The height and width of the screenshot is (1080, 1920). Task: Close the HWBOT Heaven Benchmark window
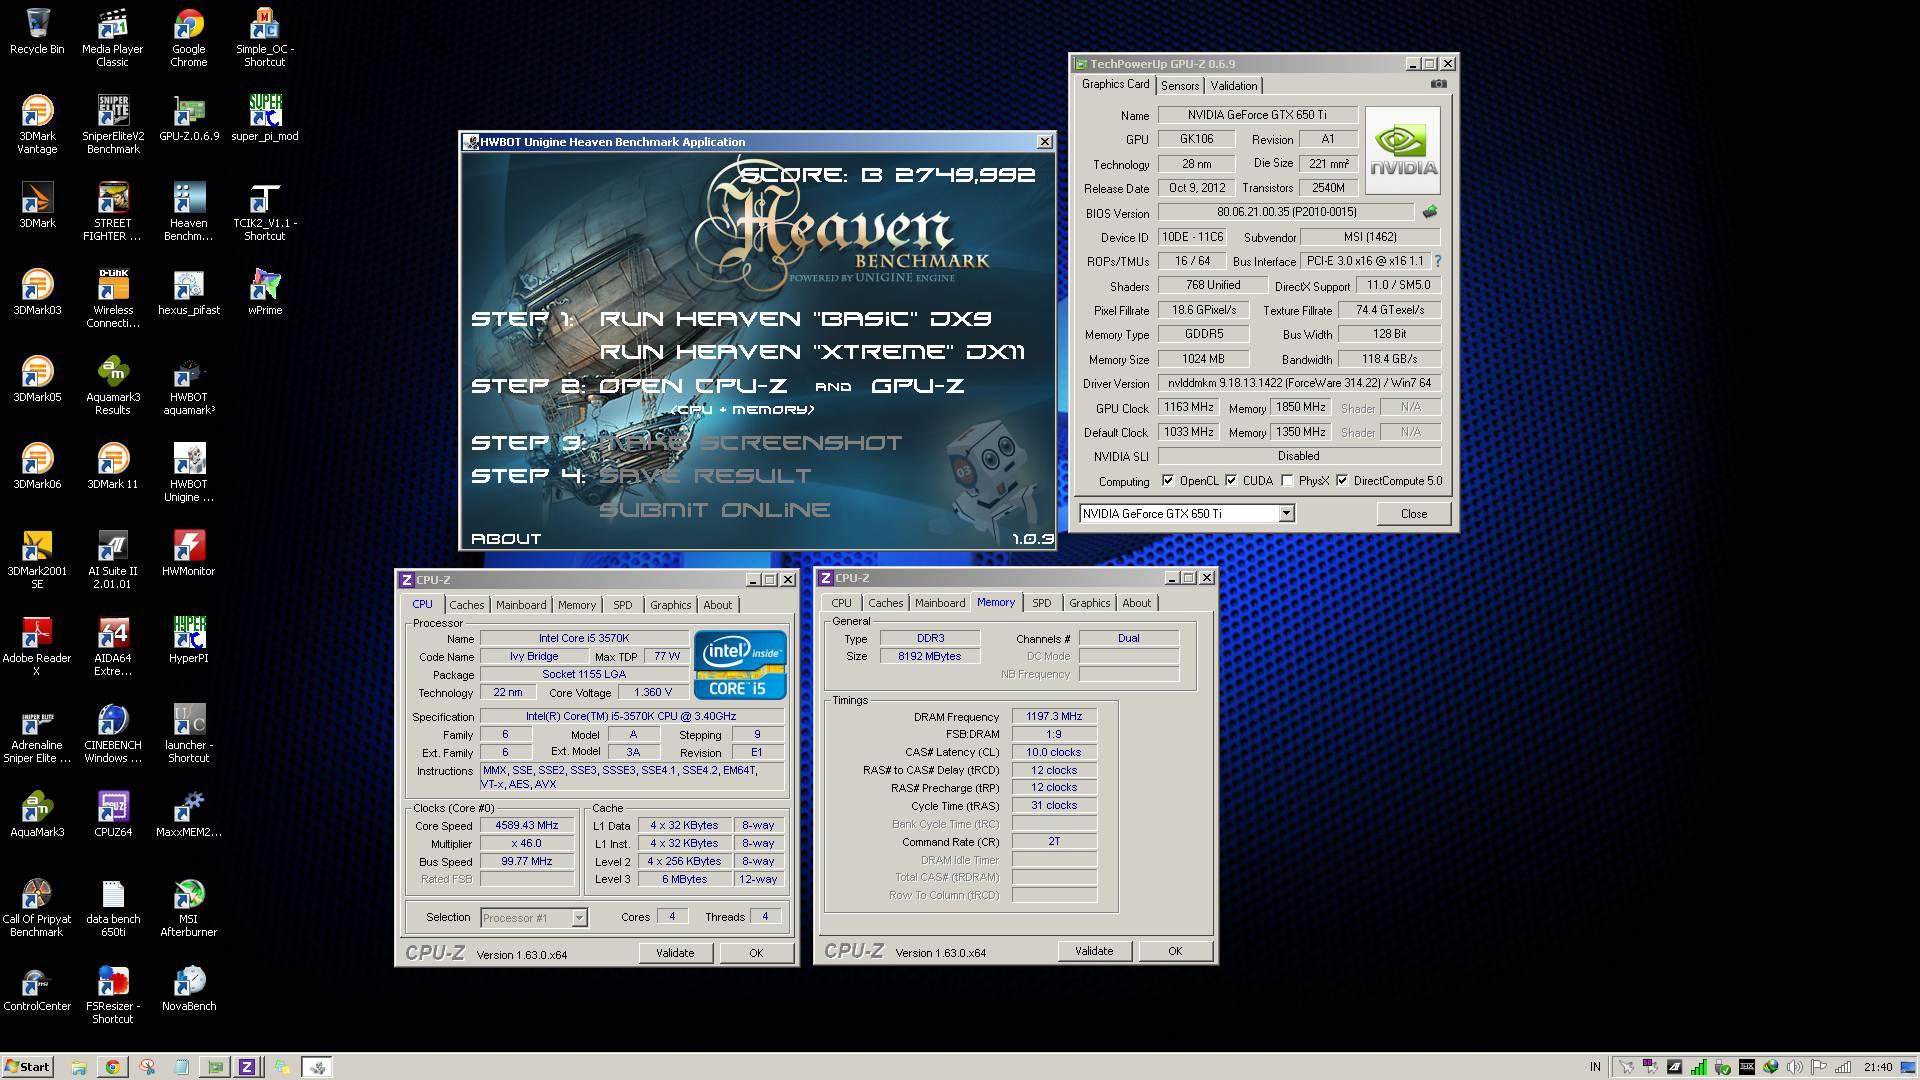[x=1045, y=142]
